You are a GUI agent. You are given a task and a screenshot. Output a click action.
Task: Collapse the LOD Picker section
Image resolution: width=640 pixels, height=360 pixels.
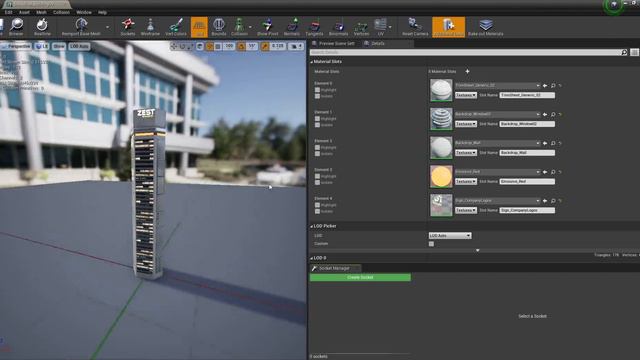click(x=311, y=226)
